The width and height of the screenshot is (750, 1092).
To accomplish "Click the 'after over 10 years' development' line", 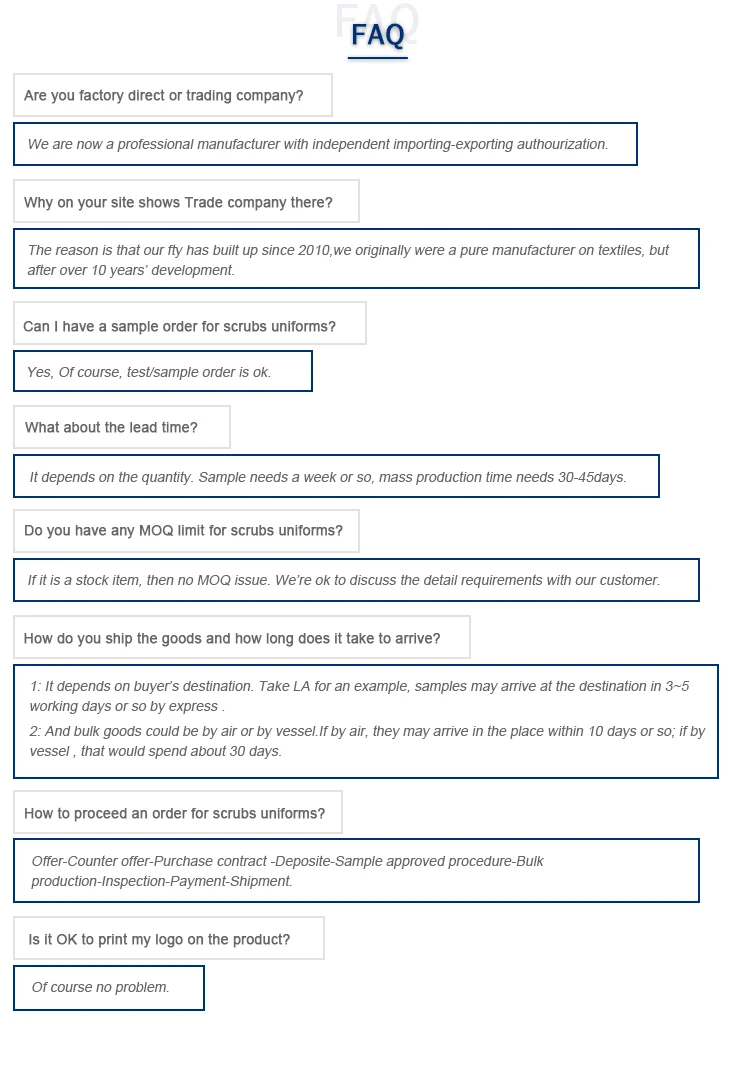I will tap(131, 270).
